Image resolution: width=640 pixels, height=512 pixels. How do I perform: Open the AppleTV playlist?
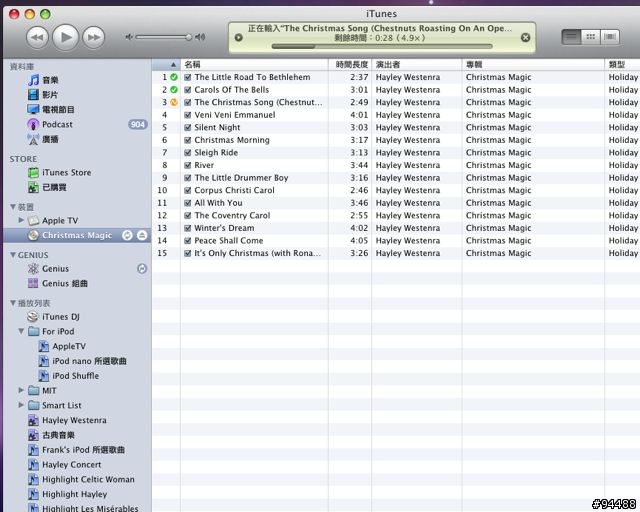(x=69, y=346)
